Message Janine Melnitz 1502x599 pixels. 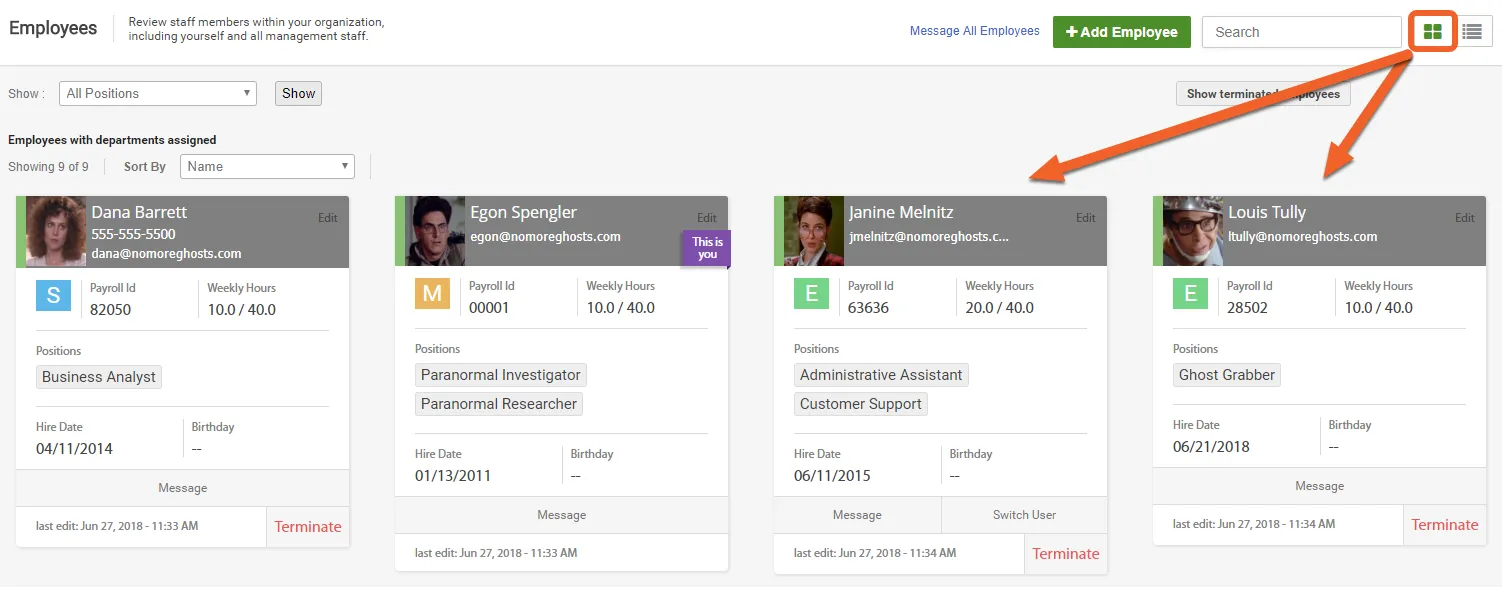point(857,515)
